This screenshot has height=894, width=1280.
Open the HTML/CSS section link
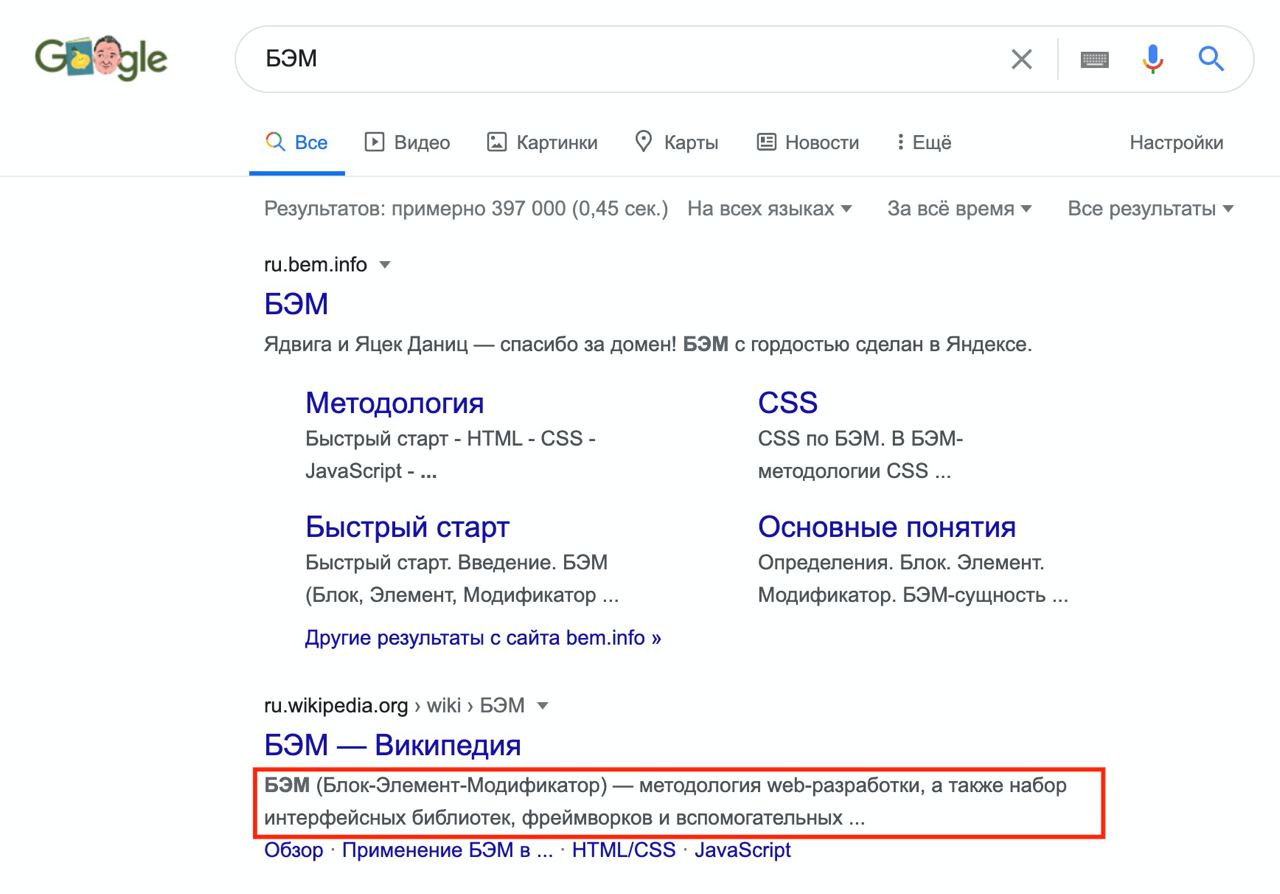[624, 851]
